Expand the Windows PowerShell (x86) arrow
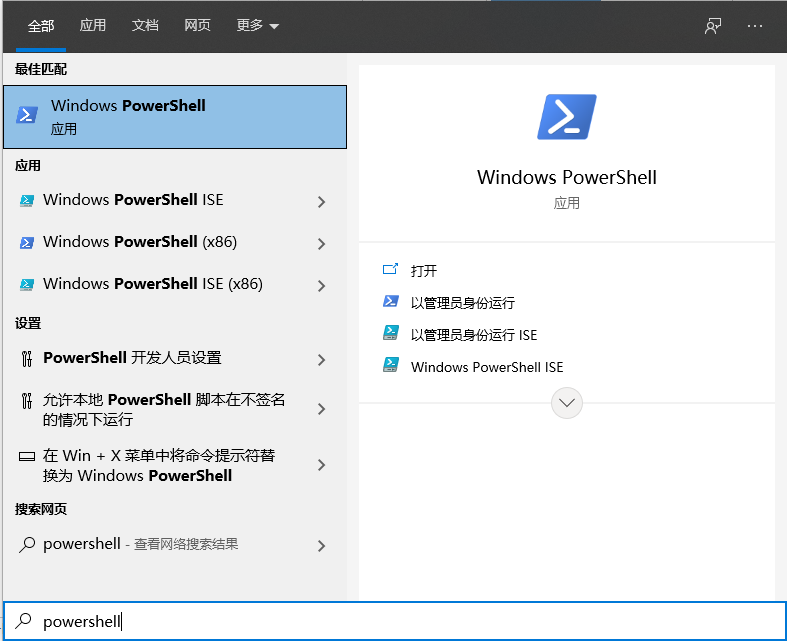787x641 pixels. pyautogui.click(x=321, y=244)
